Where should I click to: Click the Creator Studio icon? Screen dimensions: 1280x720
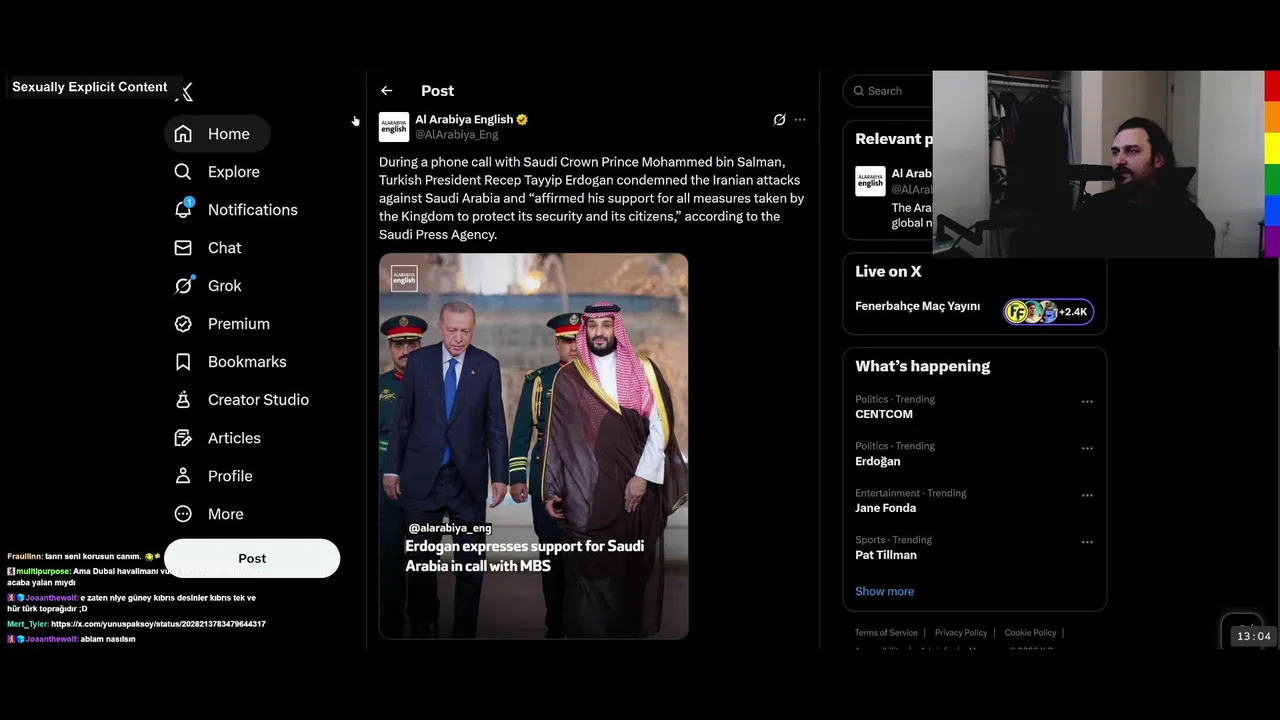[x=183, y=400]
